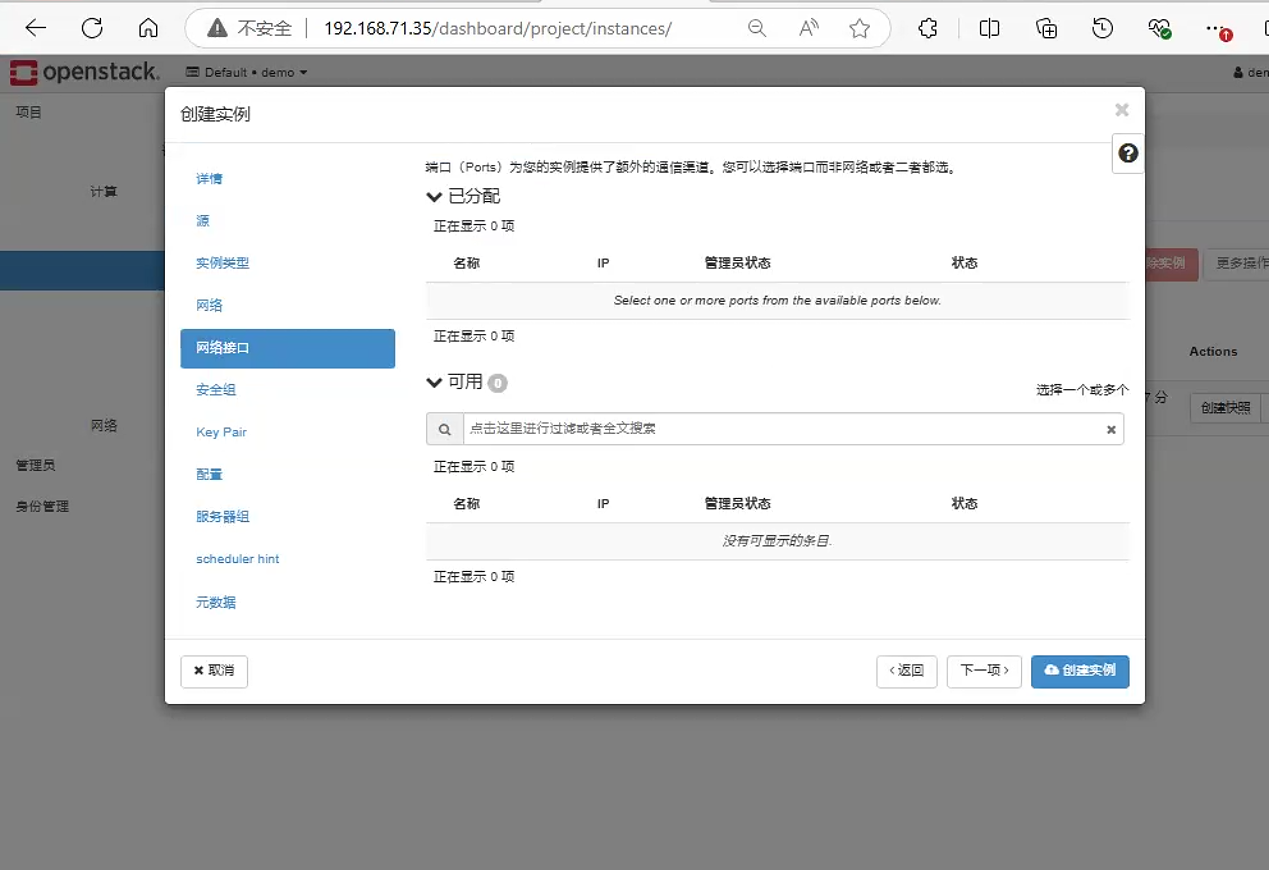The width and height of the screenshot is (1269, 870).
Task: Reload the page with the refresh icon
Action: pyautogui.click(x=92, y=29)
